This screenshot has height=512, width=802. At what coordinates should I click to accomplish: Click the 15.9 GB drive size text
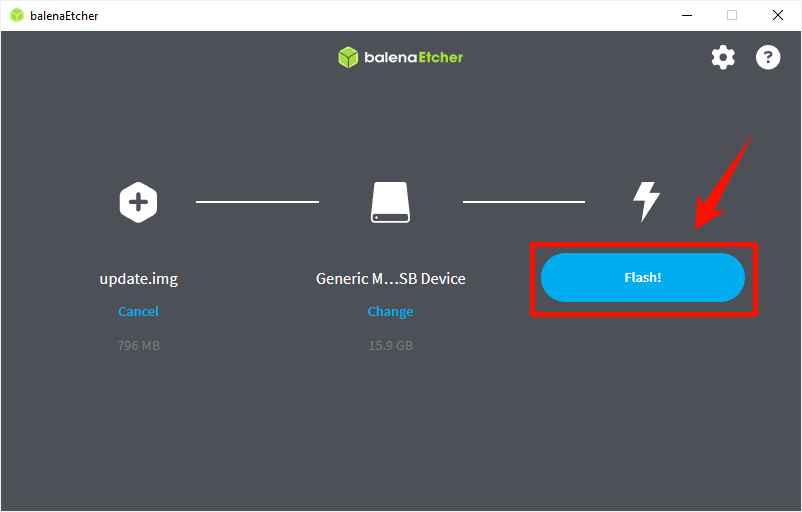click(390, 346)
